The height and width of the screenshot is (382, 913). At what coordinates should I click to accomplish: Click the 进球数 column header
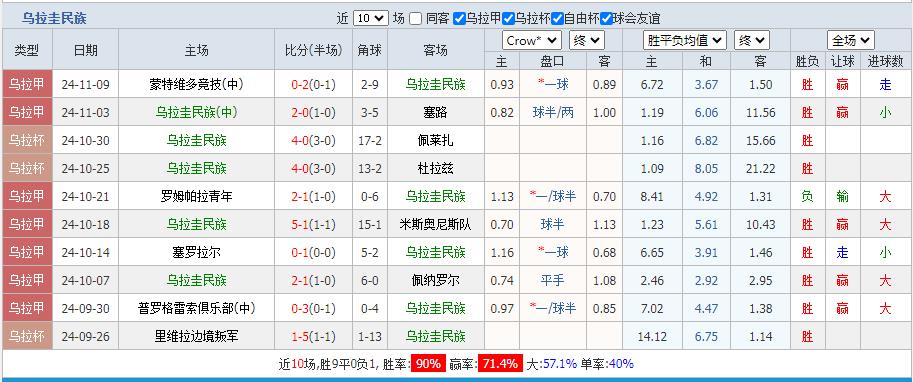(885, 61)
